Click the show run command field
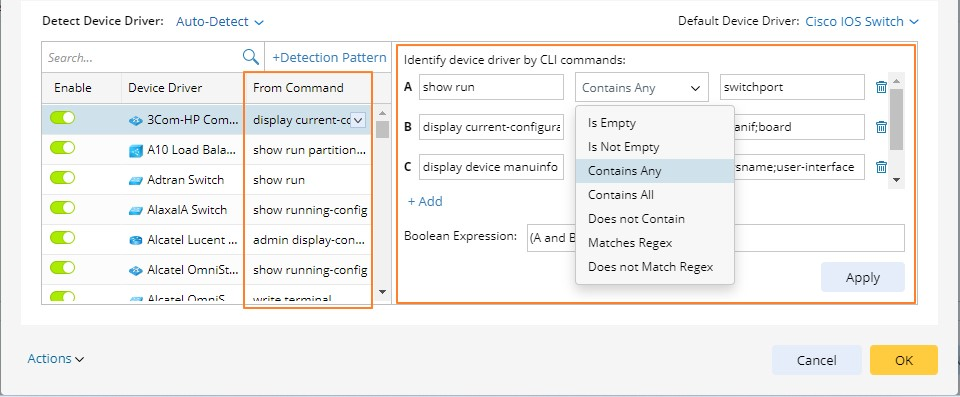 coord(491,87)
